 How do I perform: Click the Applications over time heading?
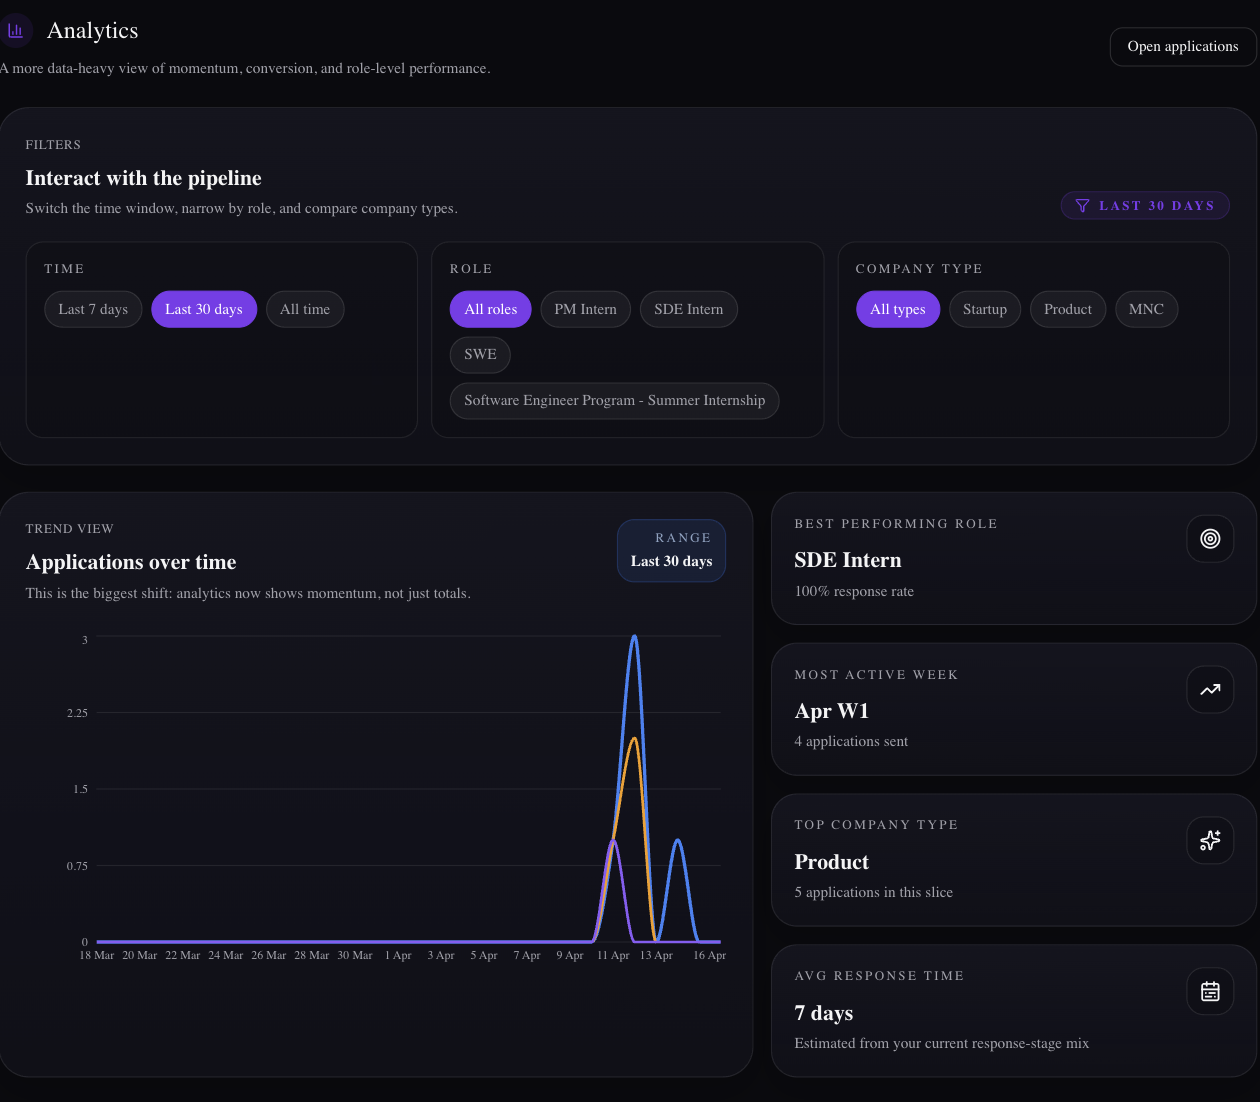tap(131, 562)
